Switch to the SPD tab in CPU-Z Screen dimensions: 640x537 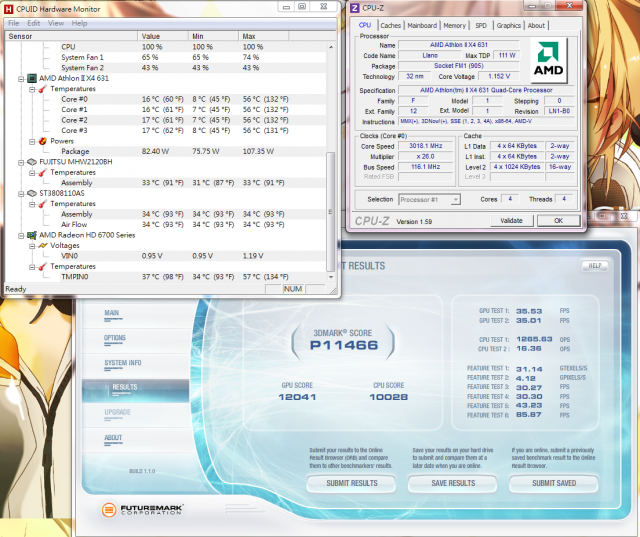pyautogui.click(x=481, y=25)
